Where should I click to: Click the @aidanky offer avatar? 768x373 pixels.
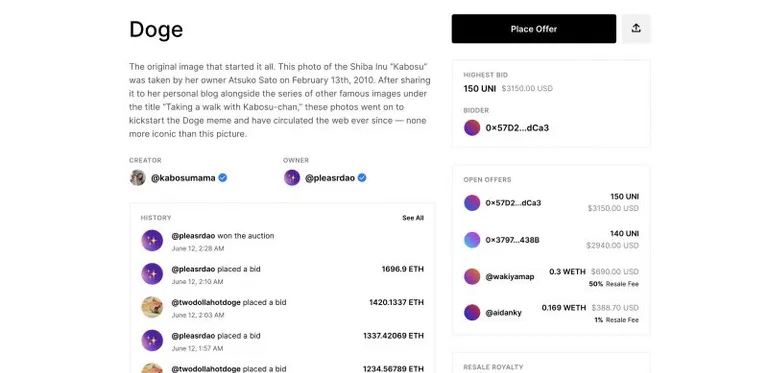tap(472, 312)
